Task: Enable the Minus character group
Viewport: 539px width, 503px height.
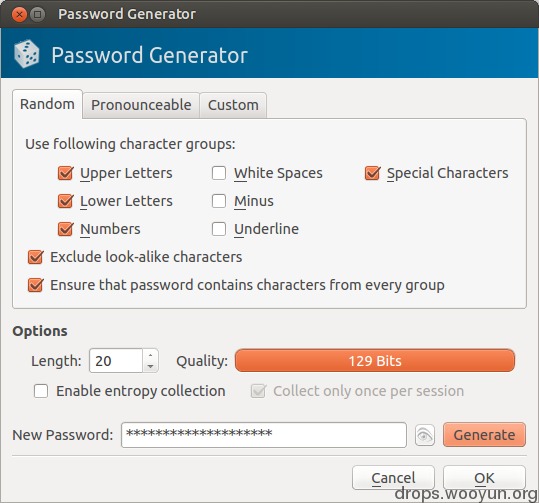Action: coord(219,201)
